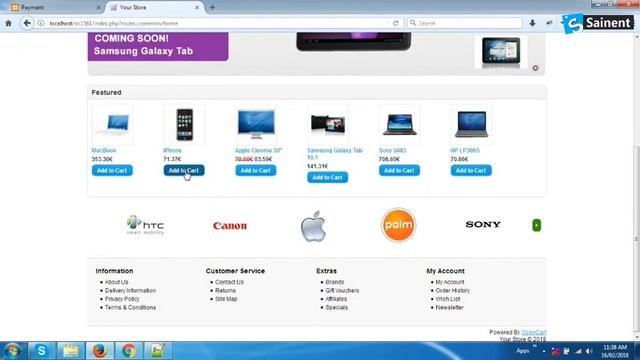
Task: Add HP LP3065 to cart
Action: pyautogui.click(x=471, y=170)
